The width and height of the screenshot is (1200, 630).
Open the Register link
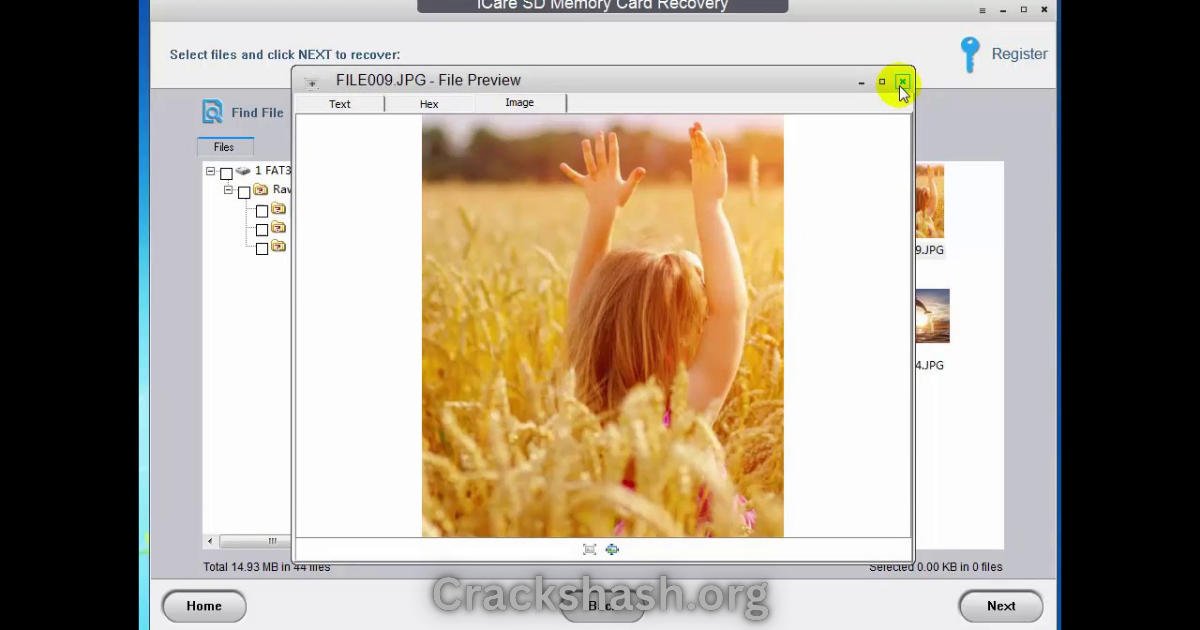(x=1019, y=54)
